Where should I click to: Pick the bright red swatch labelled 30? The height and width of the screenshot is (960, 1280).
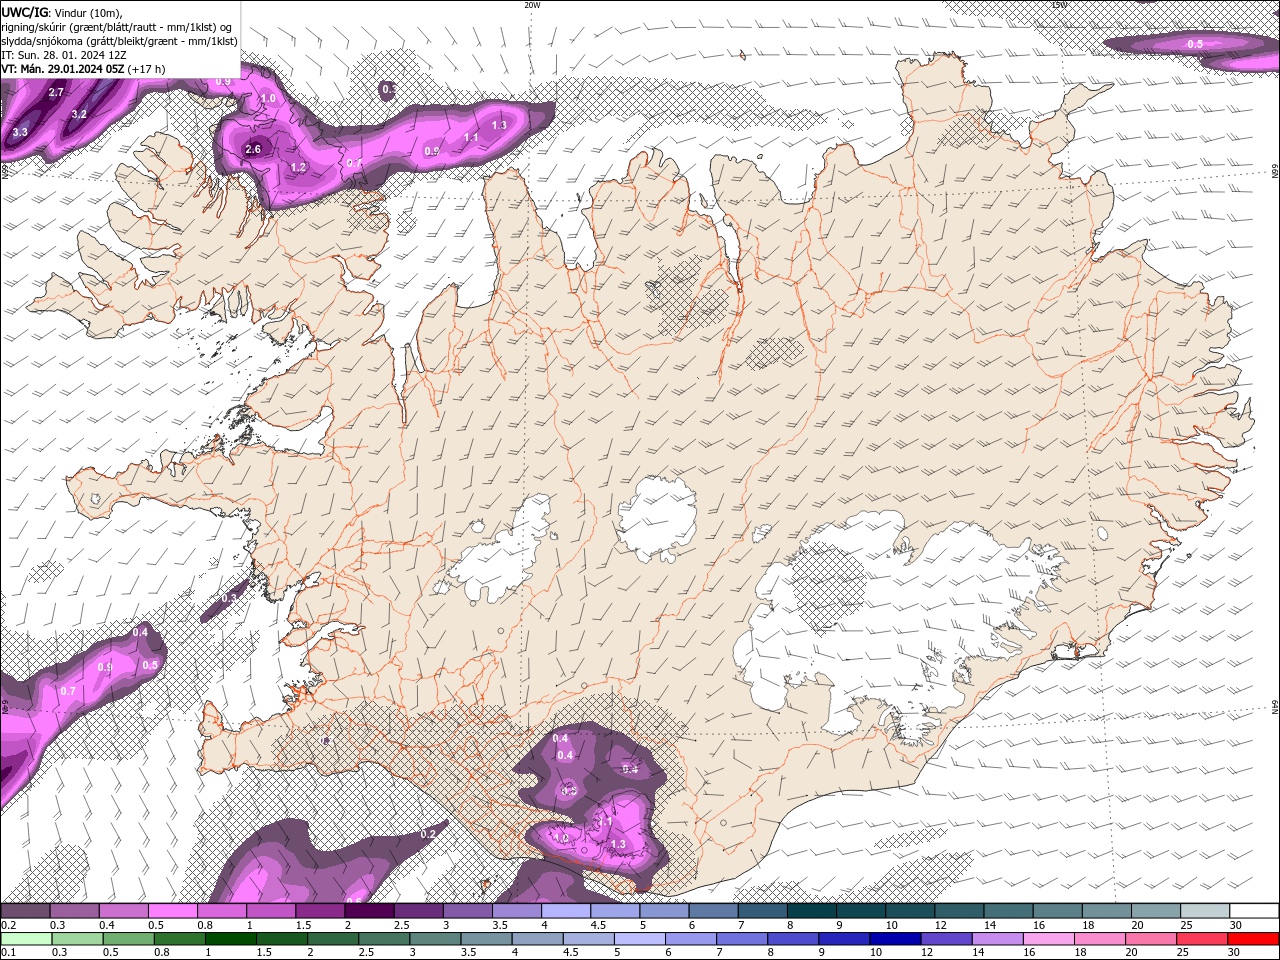coord(1254,939)
